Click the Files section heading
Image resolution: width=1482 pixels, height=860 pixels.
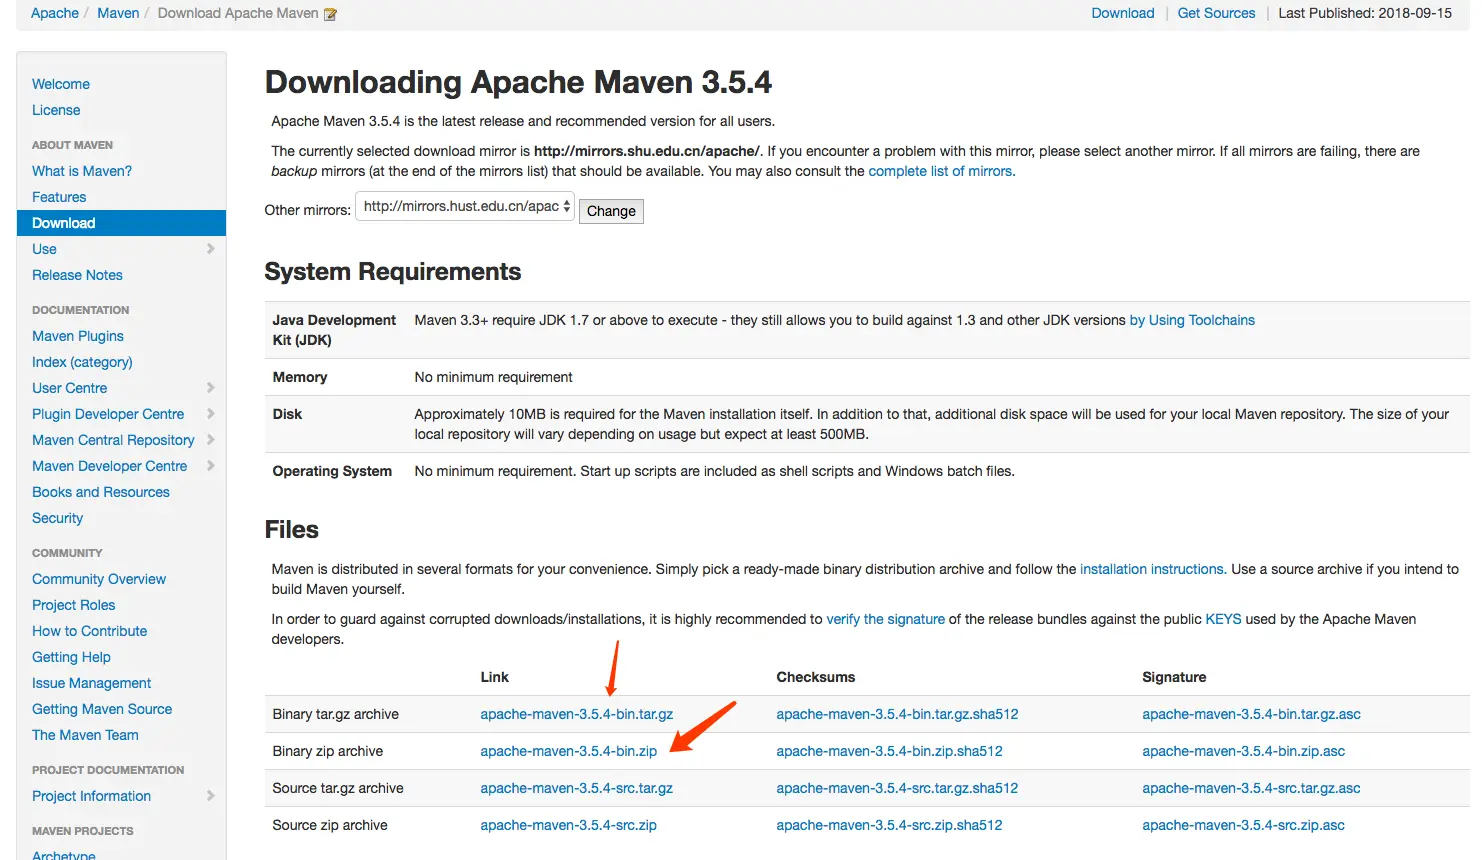coord(291,530)
